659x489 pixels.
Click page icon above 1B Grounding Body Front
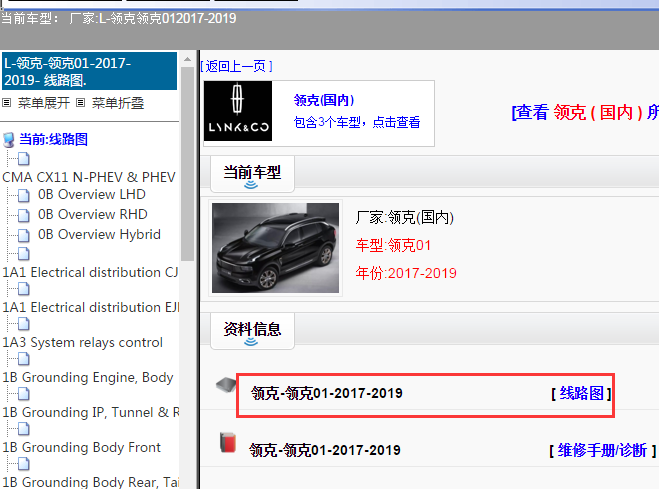(24, 429)
